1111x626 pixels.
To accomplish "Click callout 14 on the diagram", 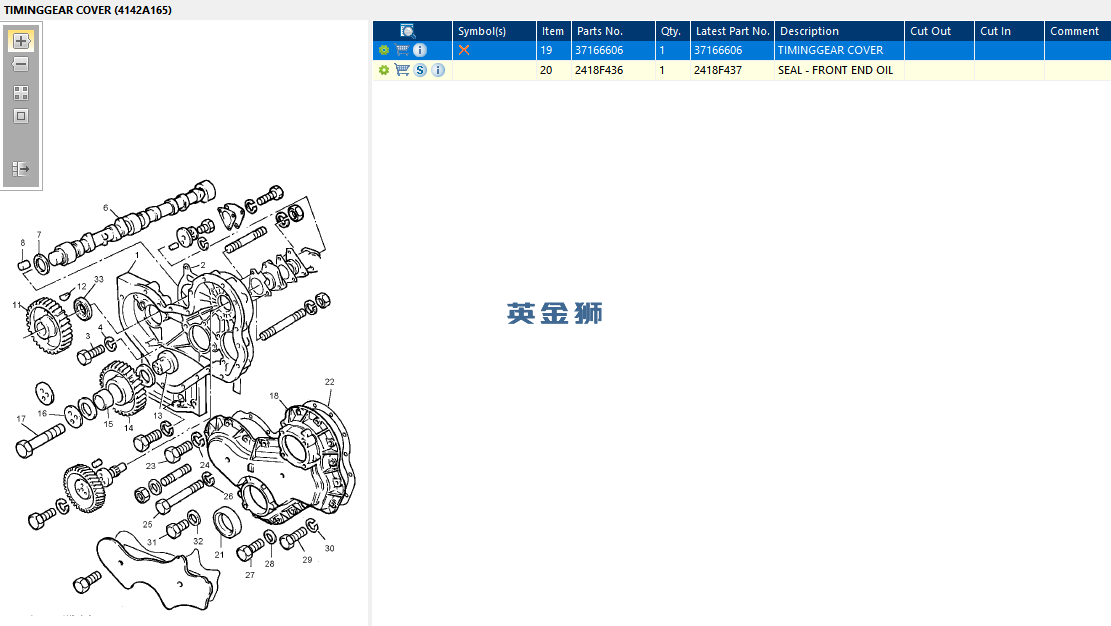I will (x=128, y=427).
